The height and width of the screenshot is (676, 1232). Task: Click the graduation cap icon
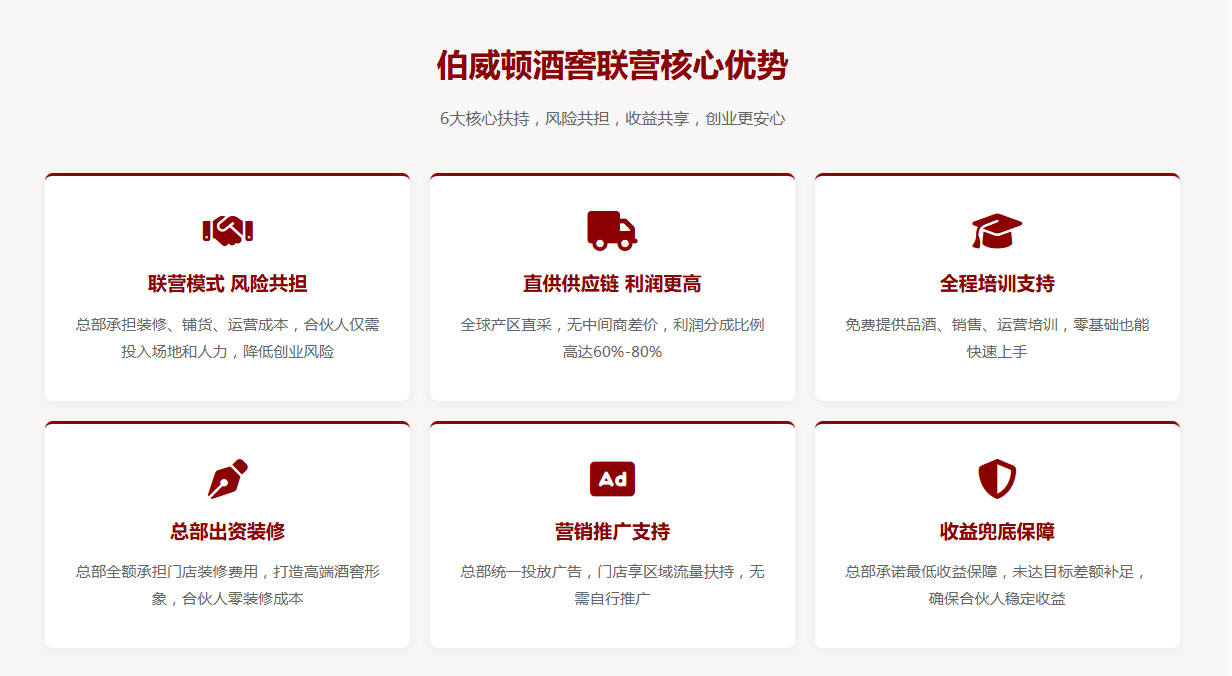997,231
